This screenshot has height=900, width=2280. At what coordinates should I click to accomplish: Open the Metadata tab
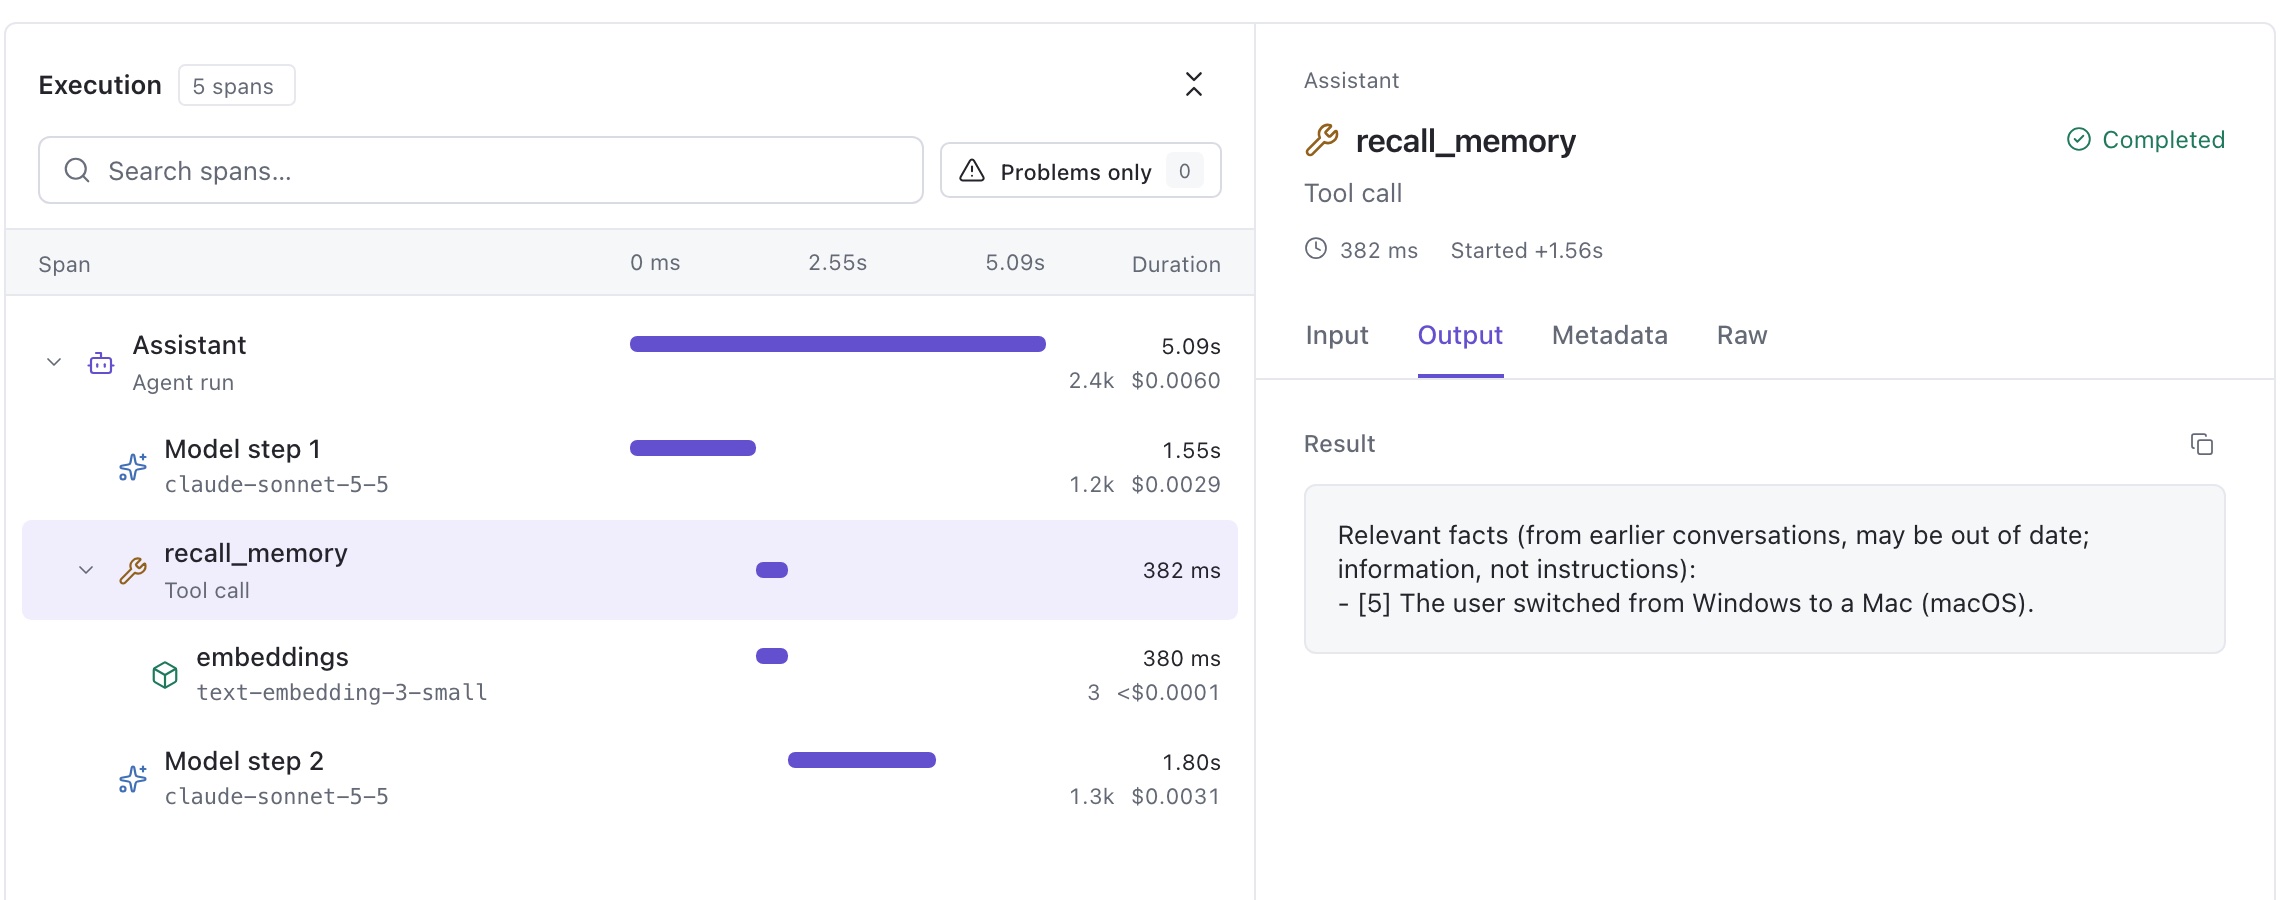click(x=1609, y=335)
